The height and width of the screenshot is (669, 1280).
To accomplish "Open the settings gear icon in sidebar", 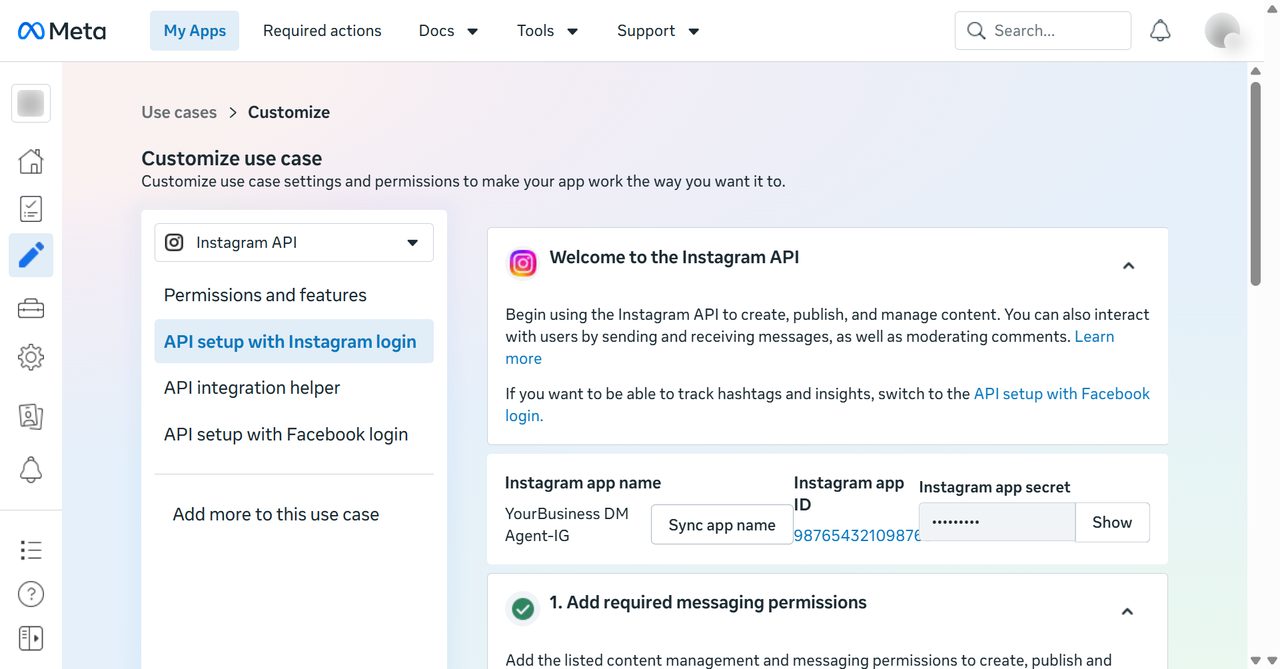I will click(31, 357).
